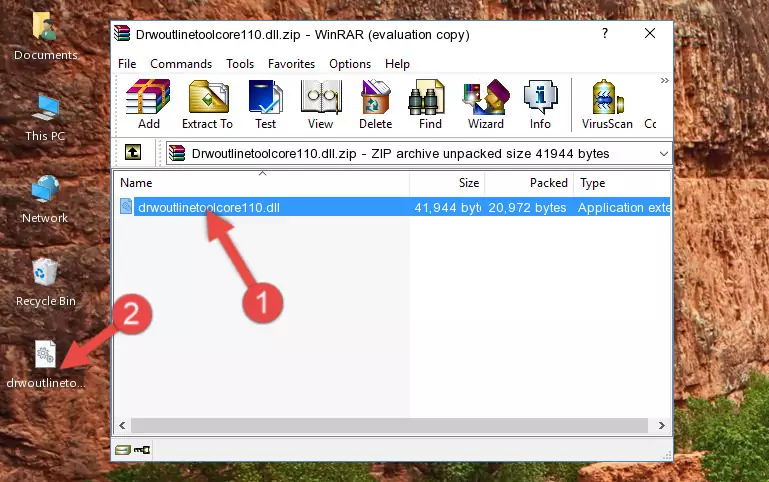This screenshot has width=769, height=482.
Task: Open the File menu
Action: click(127, 64)
